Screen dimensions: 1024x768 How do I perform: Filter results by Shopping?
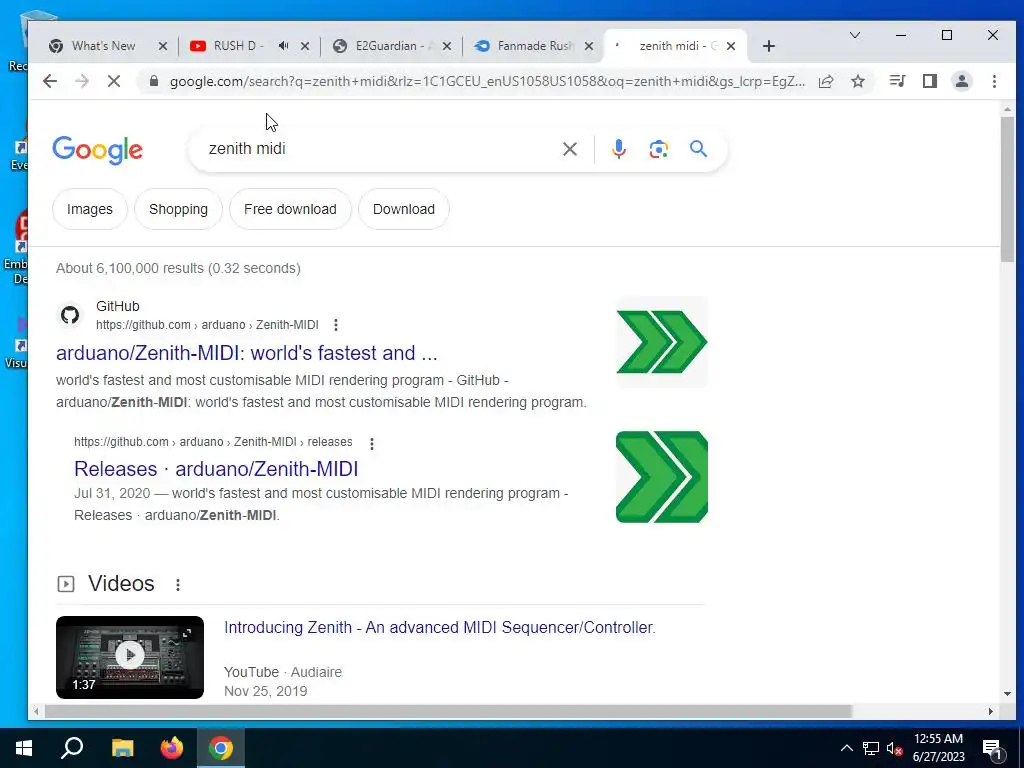[178, 209]
